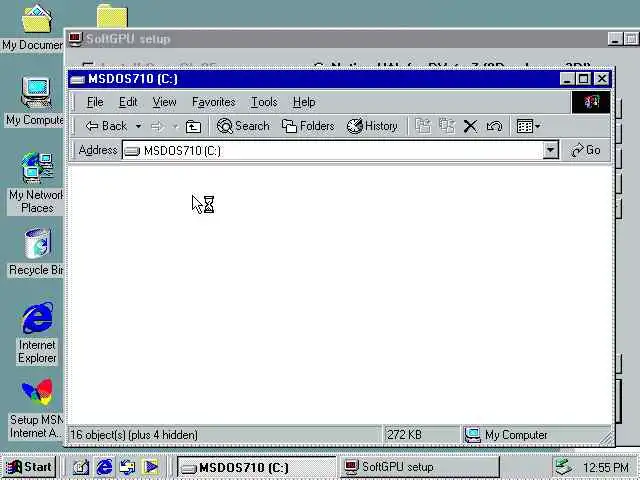This screenshot has width=640, height=480.
Task: Expand the Address bar dropdown arrow
Action: (x=550, y=150)
